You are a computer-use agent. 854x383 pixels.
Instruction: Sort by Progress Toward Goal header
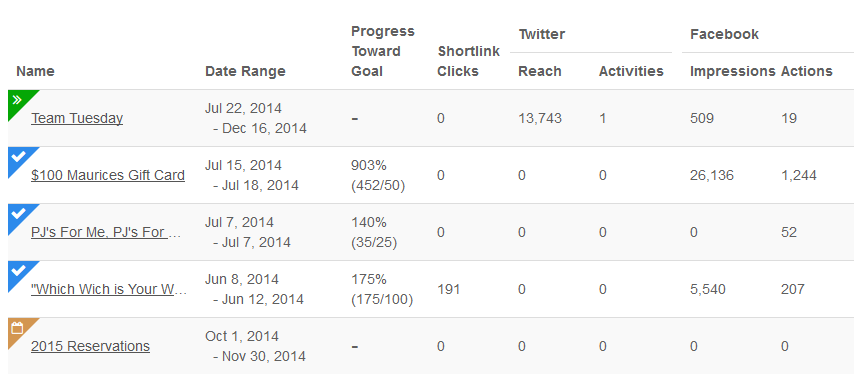click(383, 51)
